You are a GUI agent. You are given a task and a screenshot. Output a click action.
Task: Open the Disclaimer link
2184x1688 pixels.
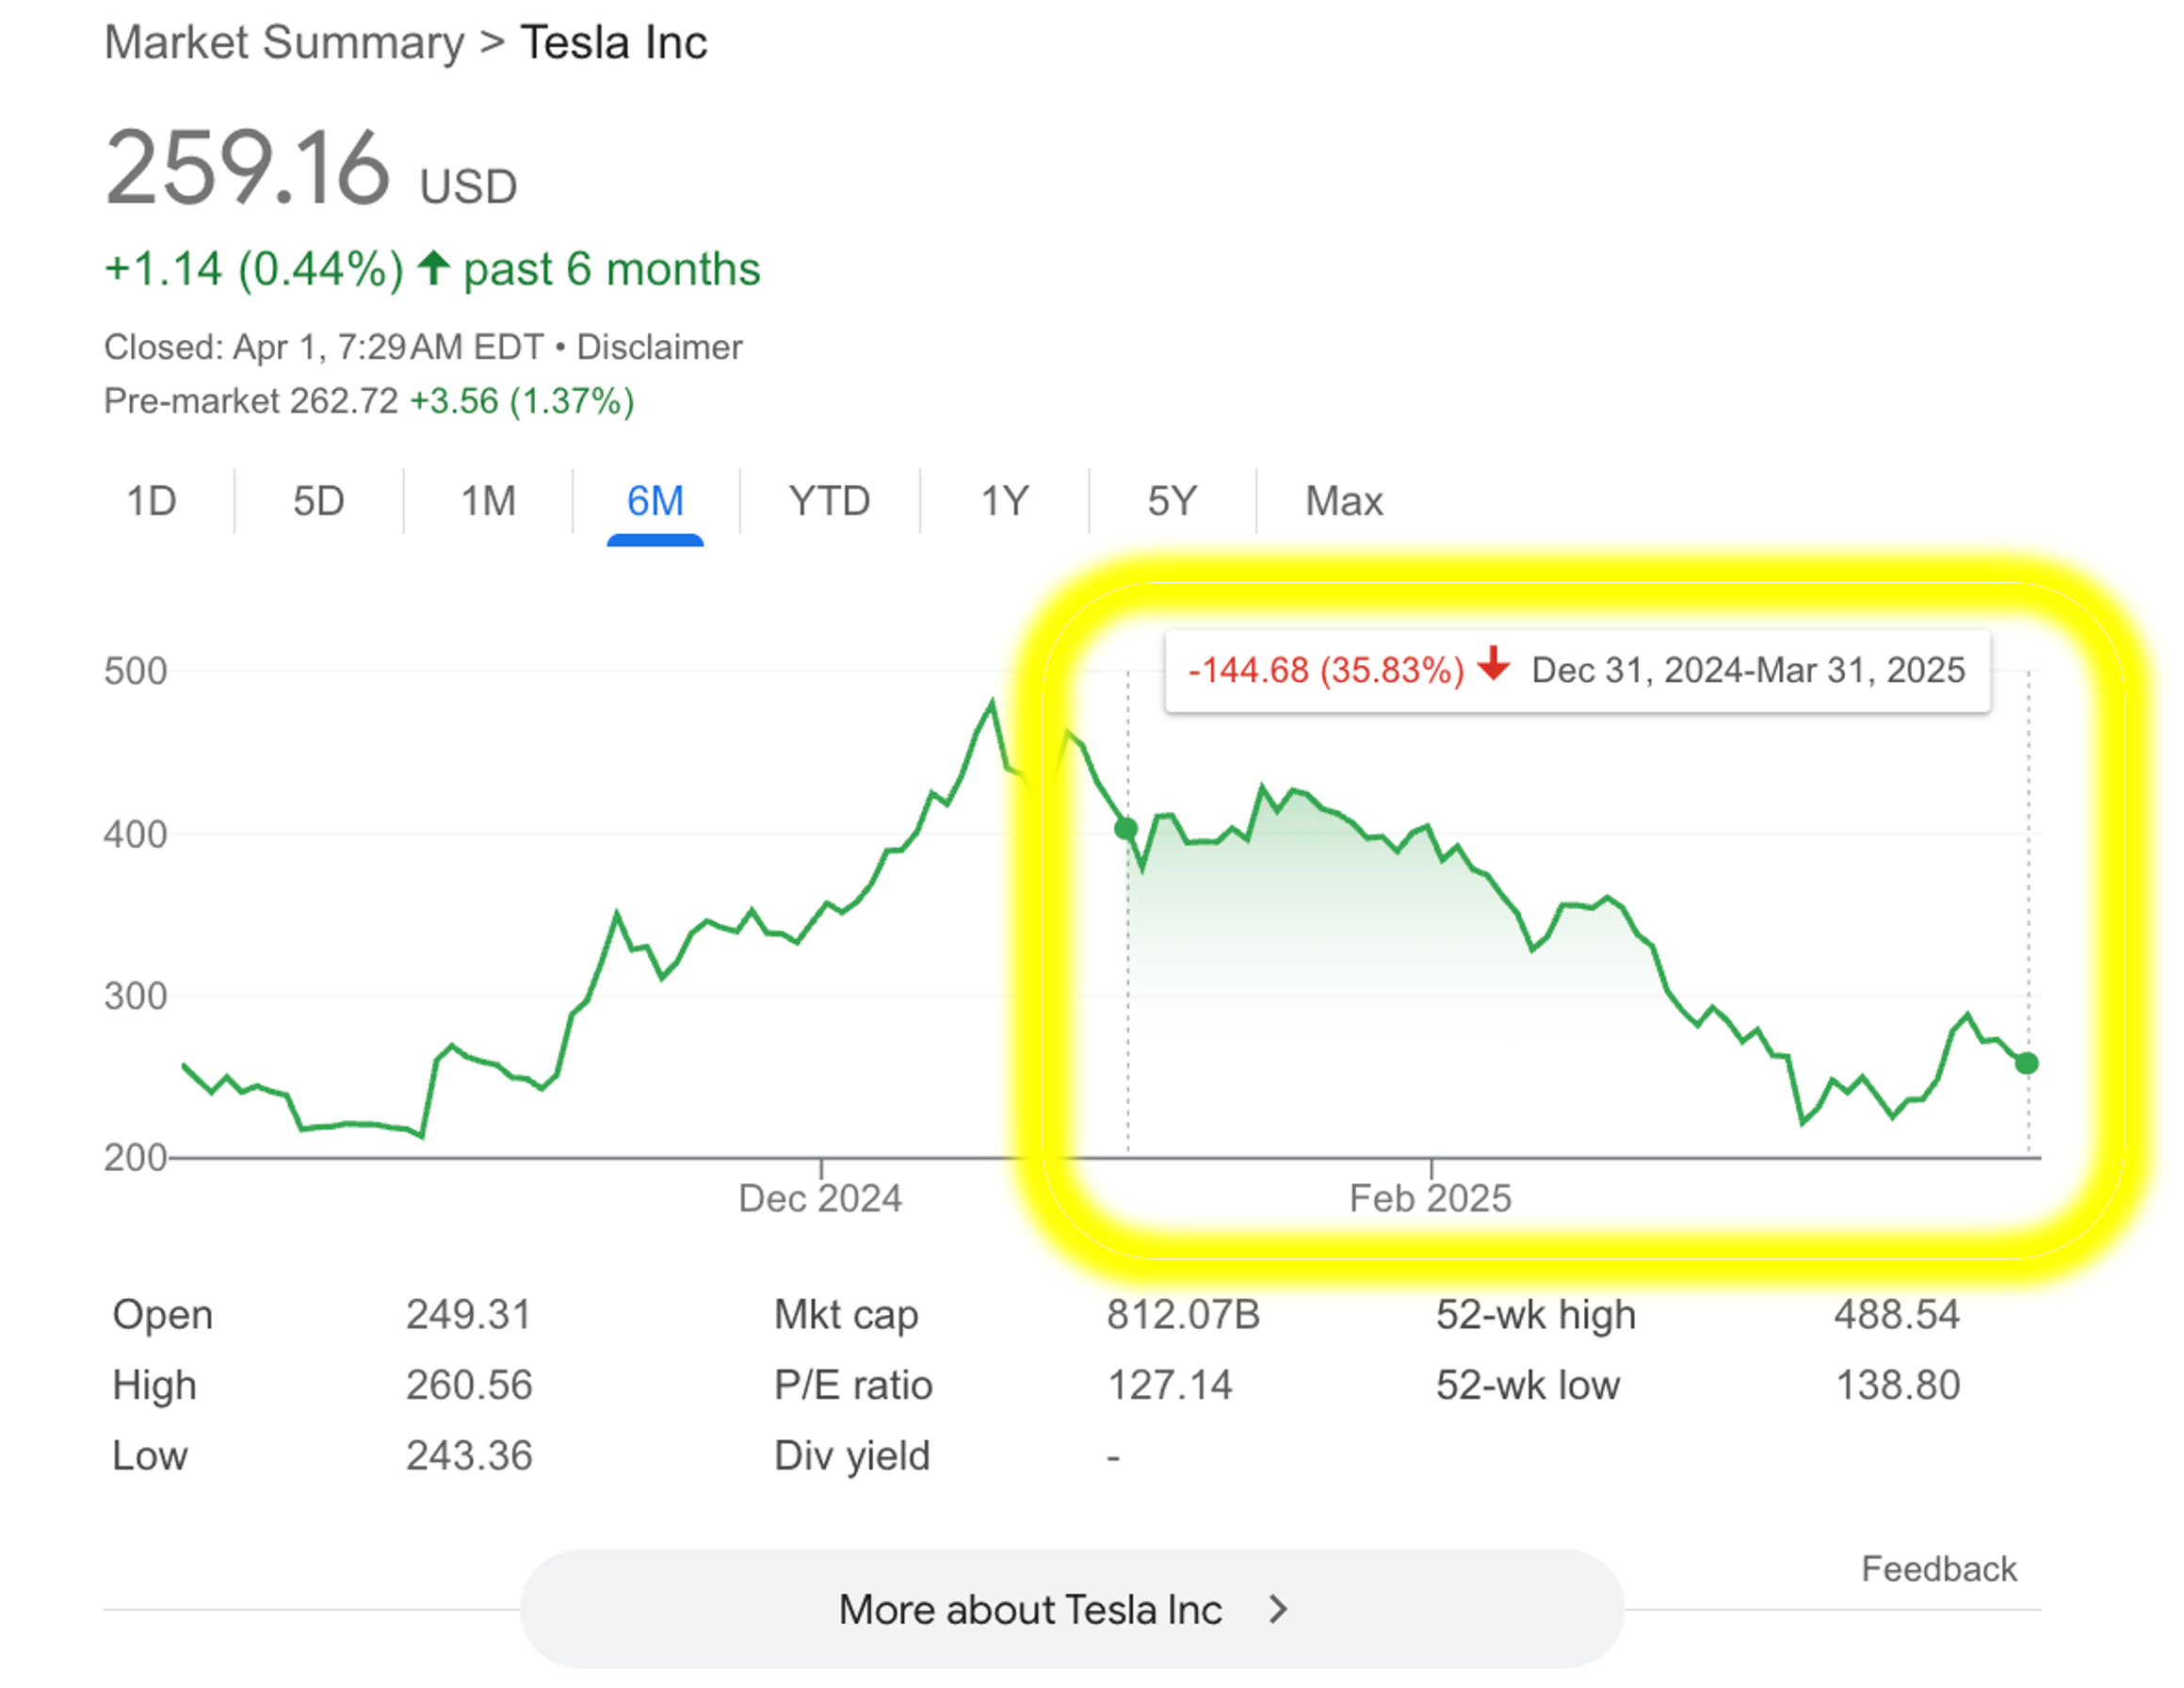659,347
